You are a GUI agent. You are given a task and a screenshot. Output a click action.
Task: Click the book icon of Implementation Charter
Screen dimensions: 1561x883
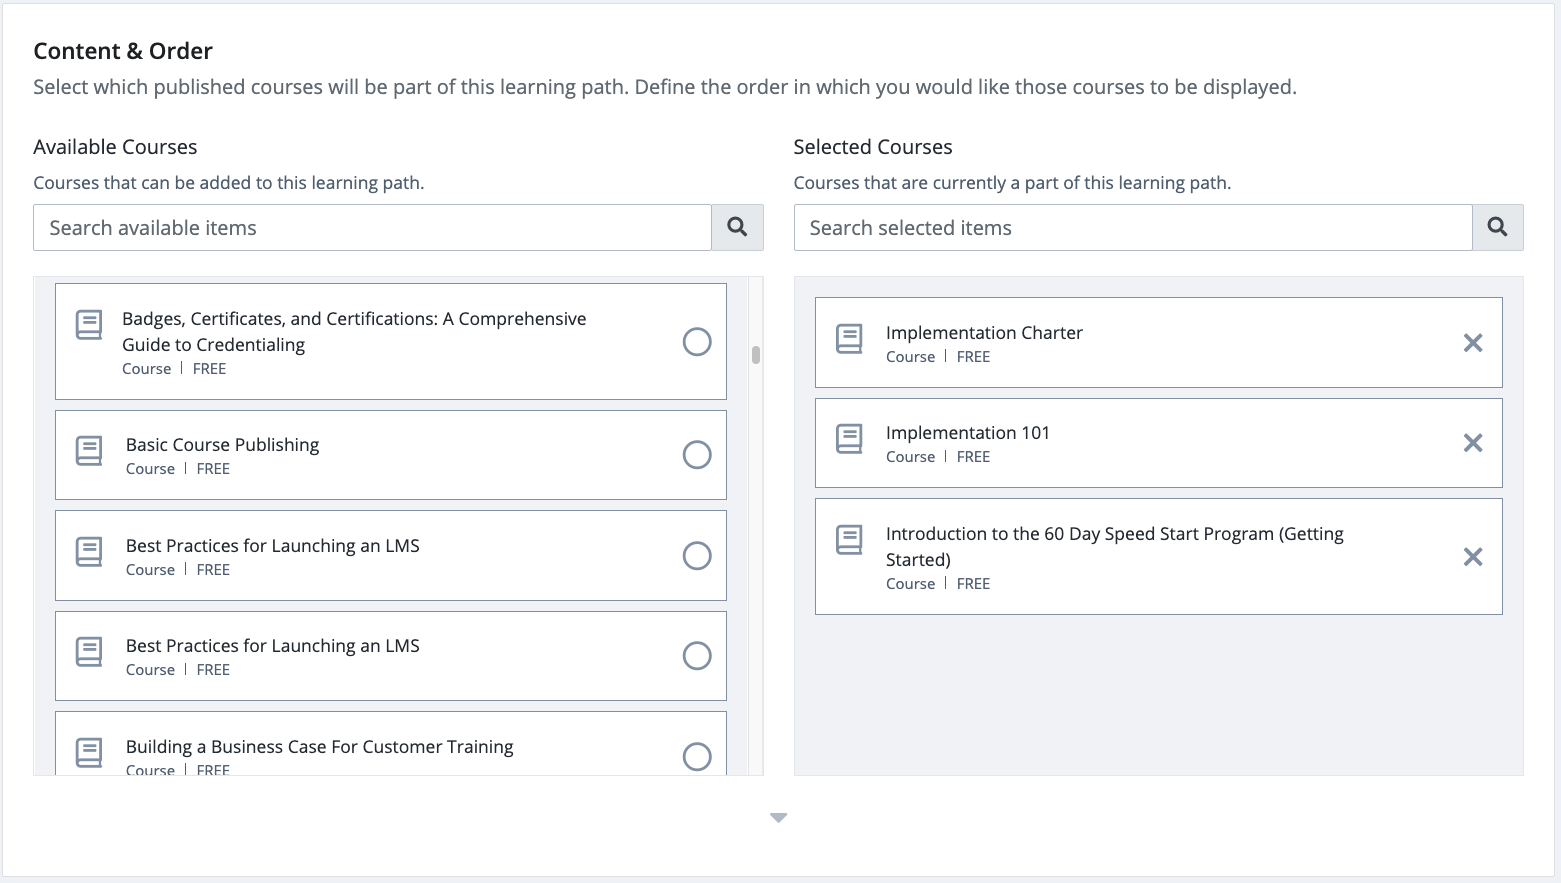click(x=849, y=339)
